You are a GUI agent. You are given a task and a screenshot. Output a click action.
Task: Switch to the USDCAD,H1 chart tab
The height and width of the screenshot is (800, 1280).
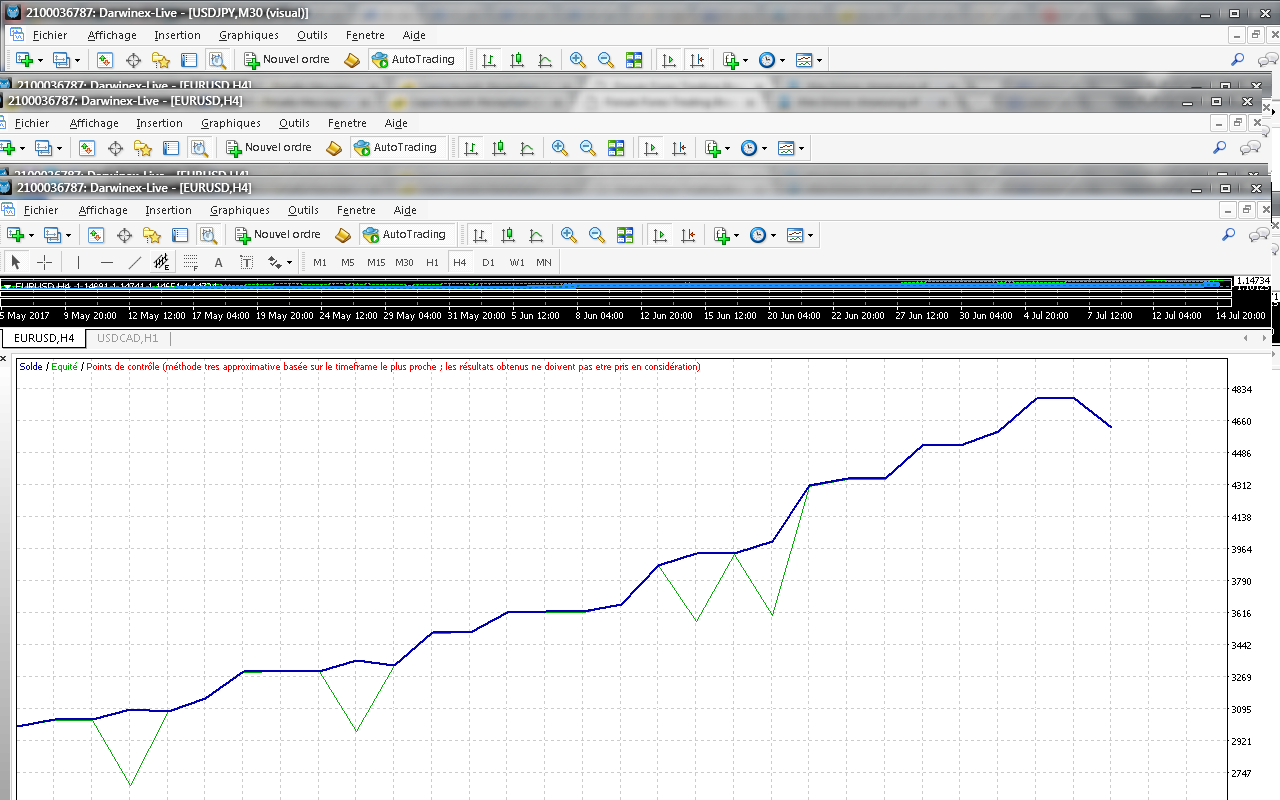pyautogui.click(x=127, y=338)
